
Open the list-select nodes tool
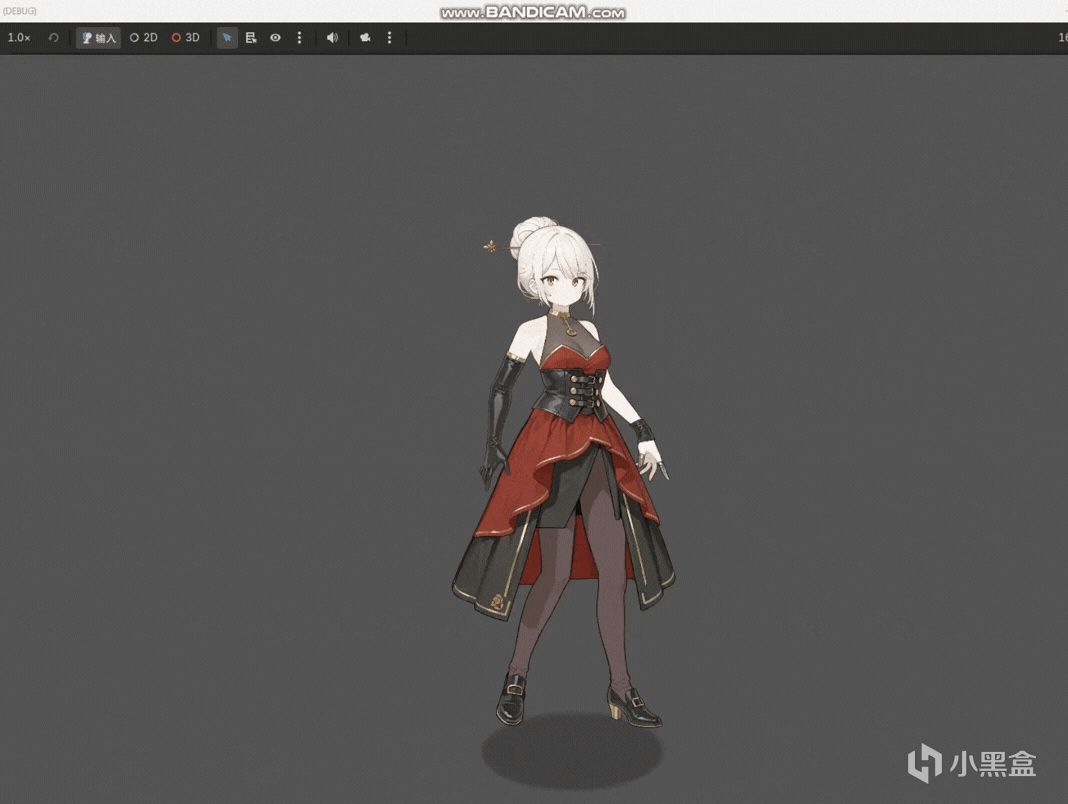(251, 38)
